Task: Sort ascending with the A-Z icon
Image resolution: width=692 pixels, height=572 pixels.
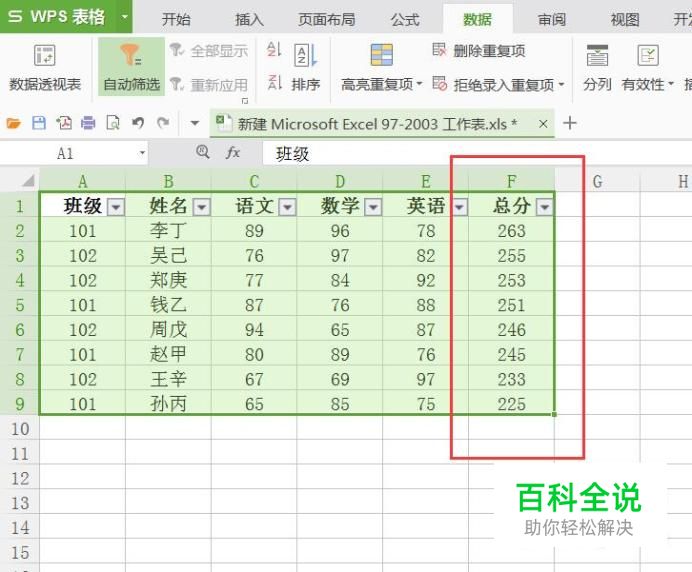Action: coord(274,49)
